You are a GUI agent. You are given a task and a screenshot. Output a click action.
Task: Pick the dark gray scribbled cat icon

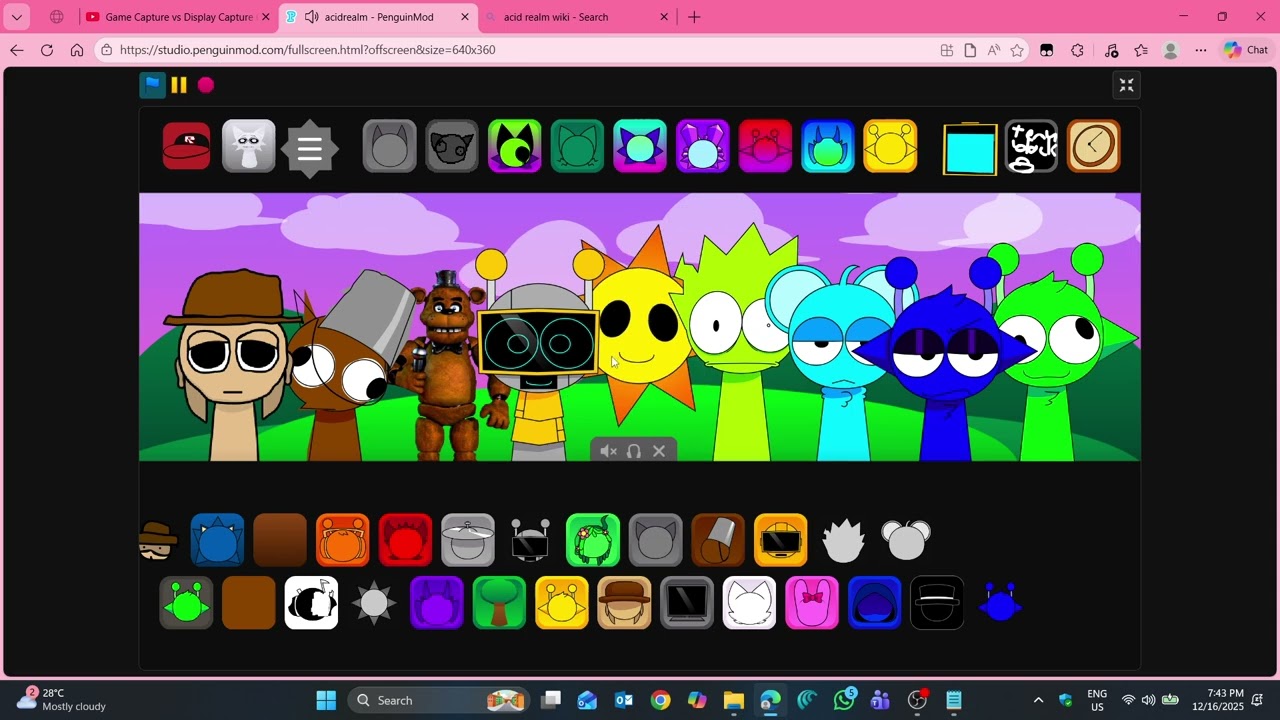pyautogui.click(x=452, y=147)
